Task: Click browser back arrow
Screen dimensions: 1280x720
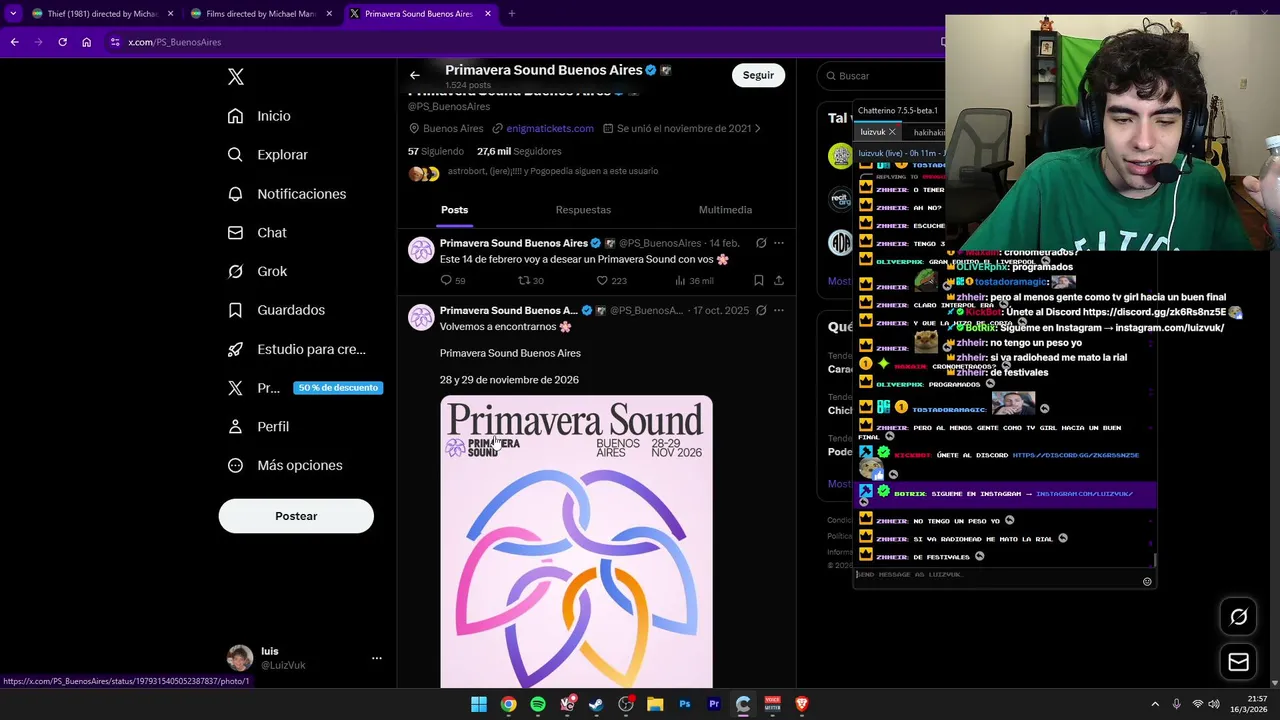Action: coord(14,42)
